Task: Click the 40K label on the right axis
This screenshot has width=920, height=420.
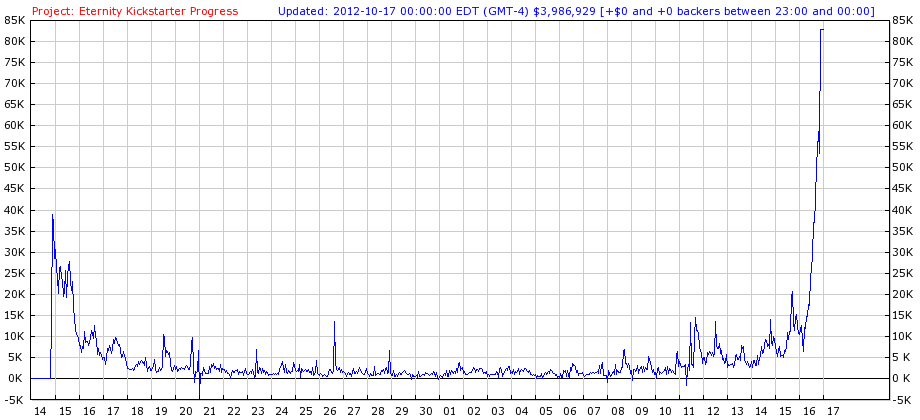Action: pyautogui.click(x=900, y=210)
